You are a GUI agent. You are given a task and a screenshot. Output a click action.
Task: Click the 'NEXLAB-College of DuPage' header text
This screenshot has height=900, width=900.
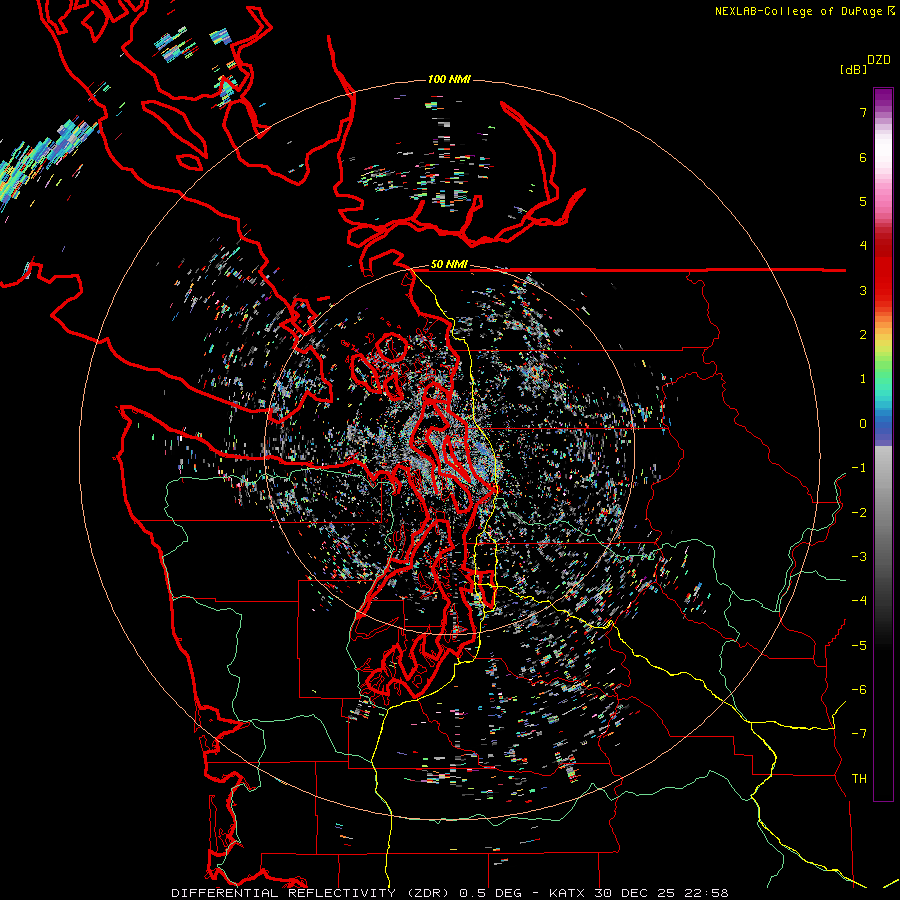[798, 11]
